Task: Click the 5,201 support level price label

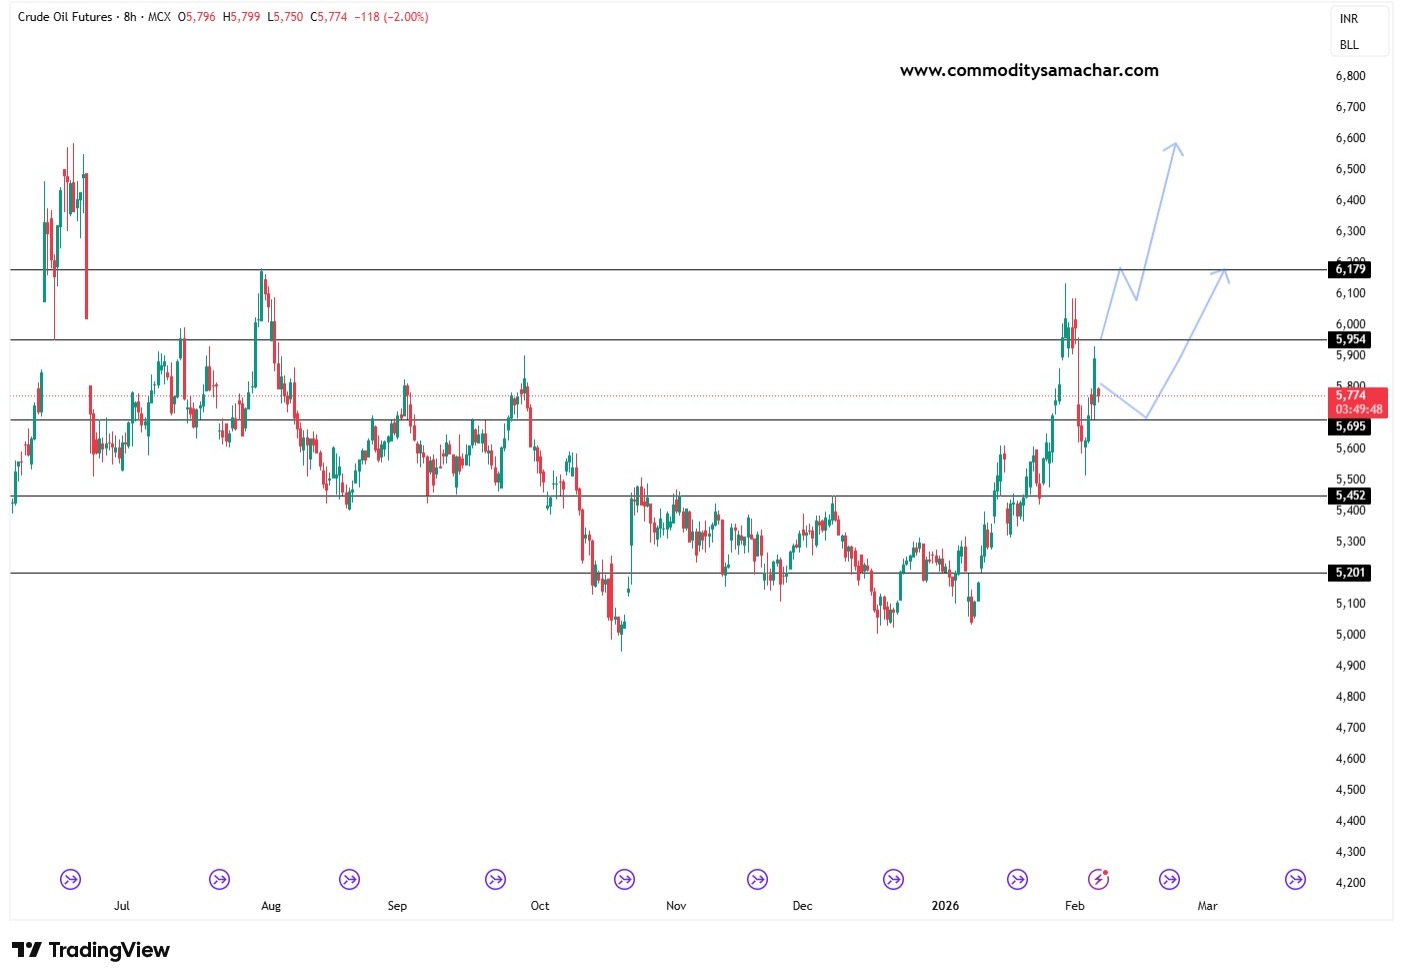Action: (x=1350, y=573)
